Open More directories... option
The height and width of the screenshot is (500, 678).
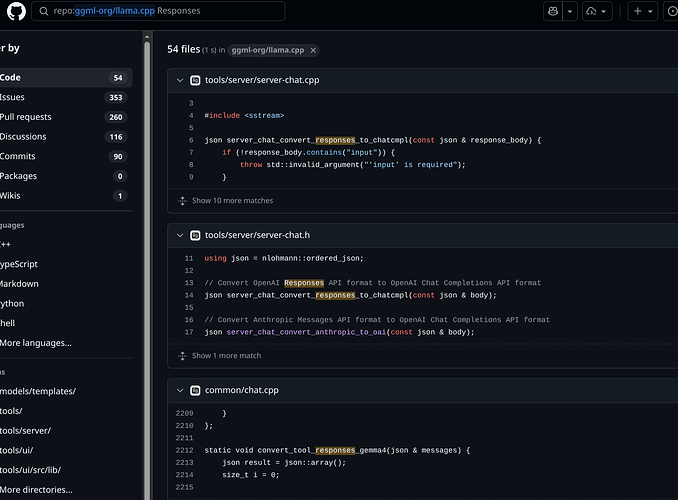coord(36,490)
